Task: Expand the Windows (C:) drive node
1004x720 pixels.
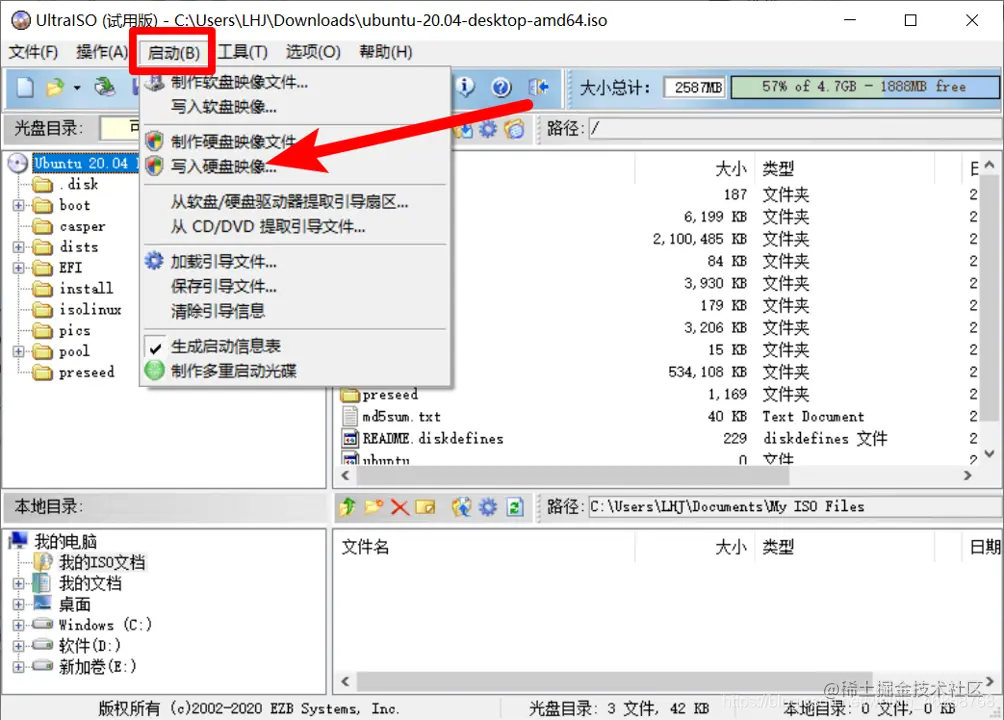Action: 19,625
